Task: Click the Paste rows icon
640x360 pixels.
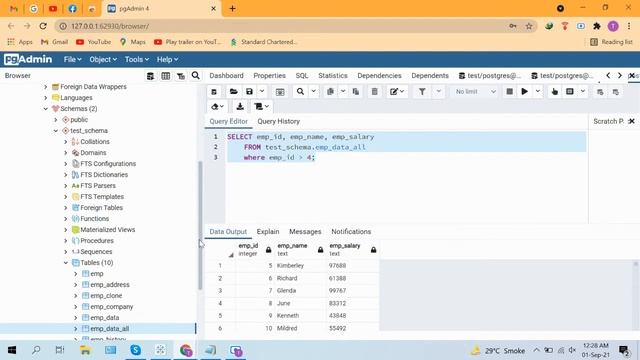Action: click(356, 92)
